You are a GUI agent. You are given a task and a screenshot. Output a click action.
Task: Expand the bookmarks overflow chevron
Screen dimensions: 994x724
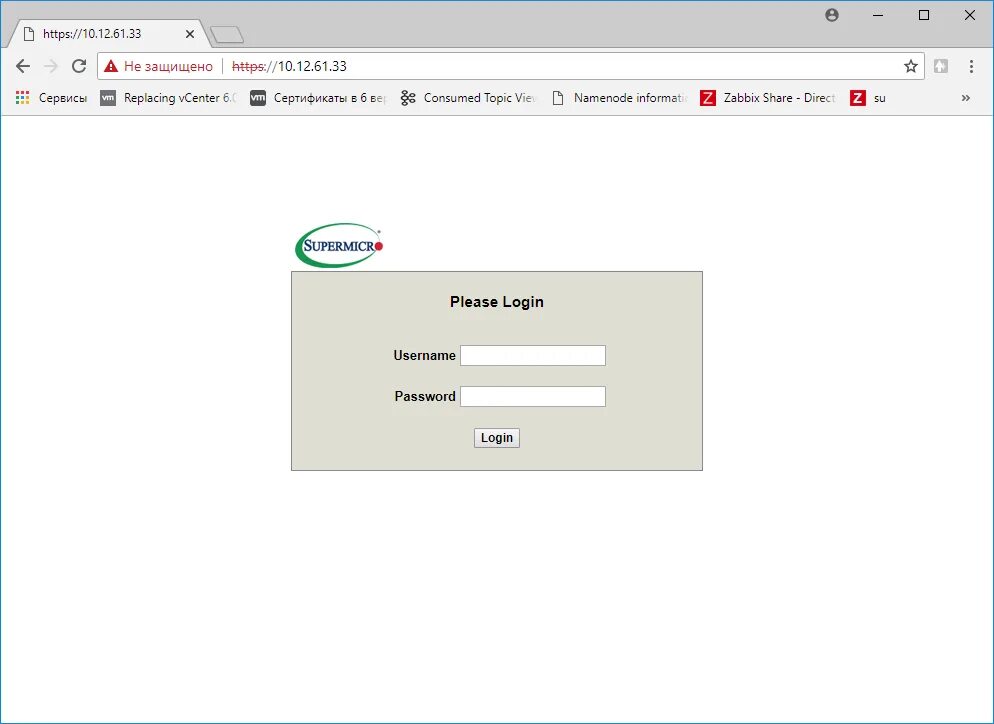tap(965, 98)
